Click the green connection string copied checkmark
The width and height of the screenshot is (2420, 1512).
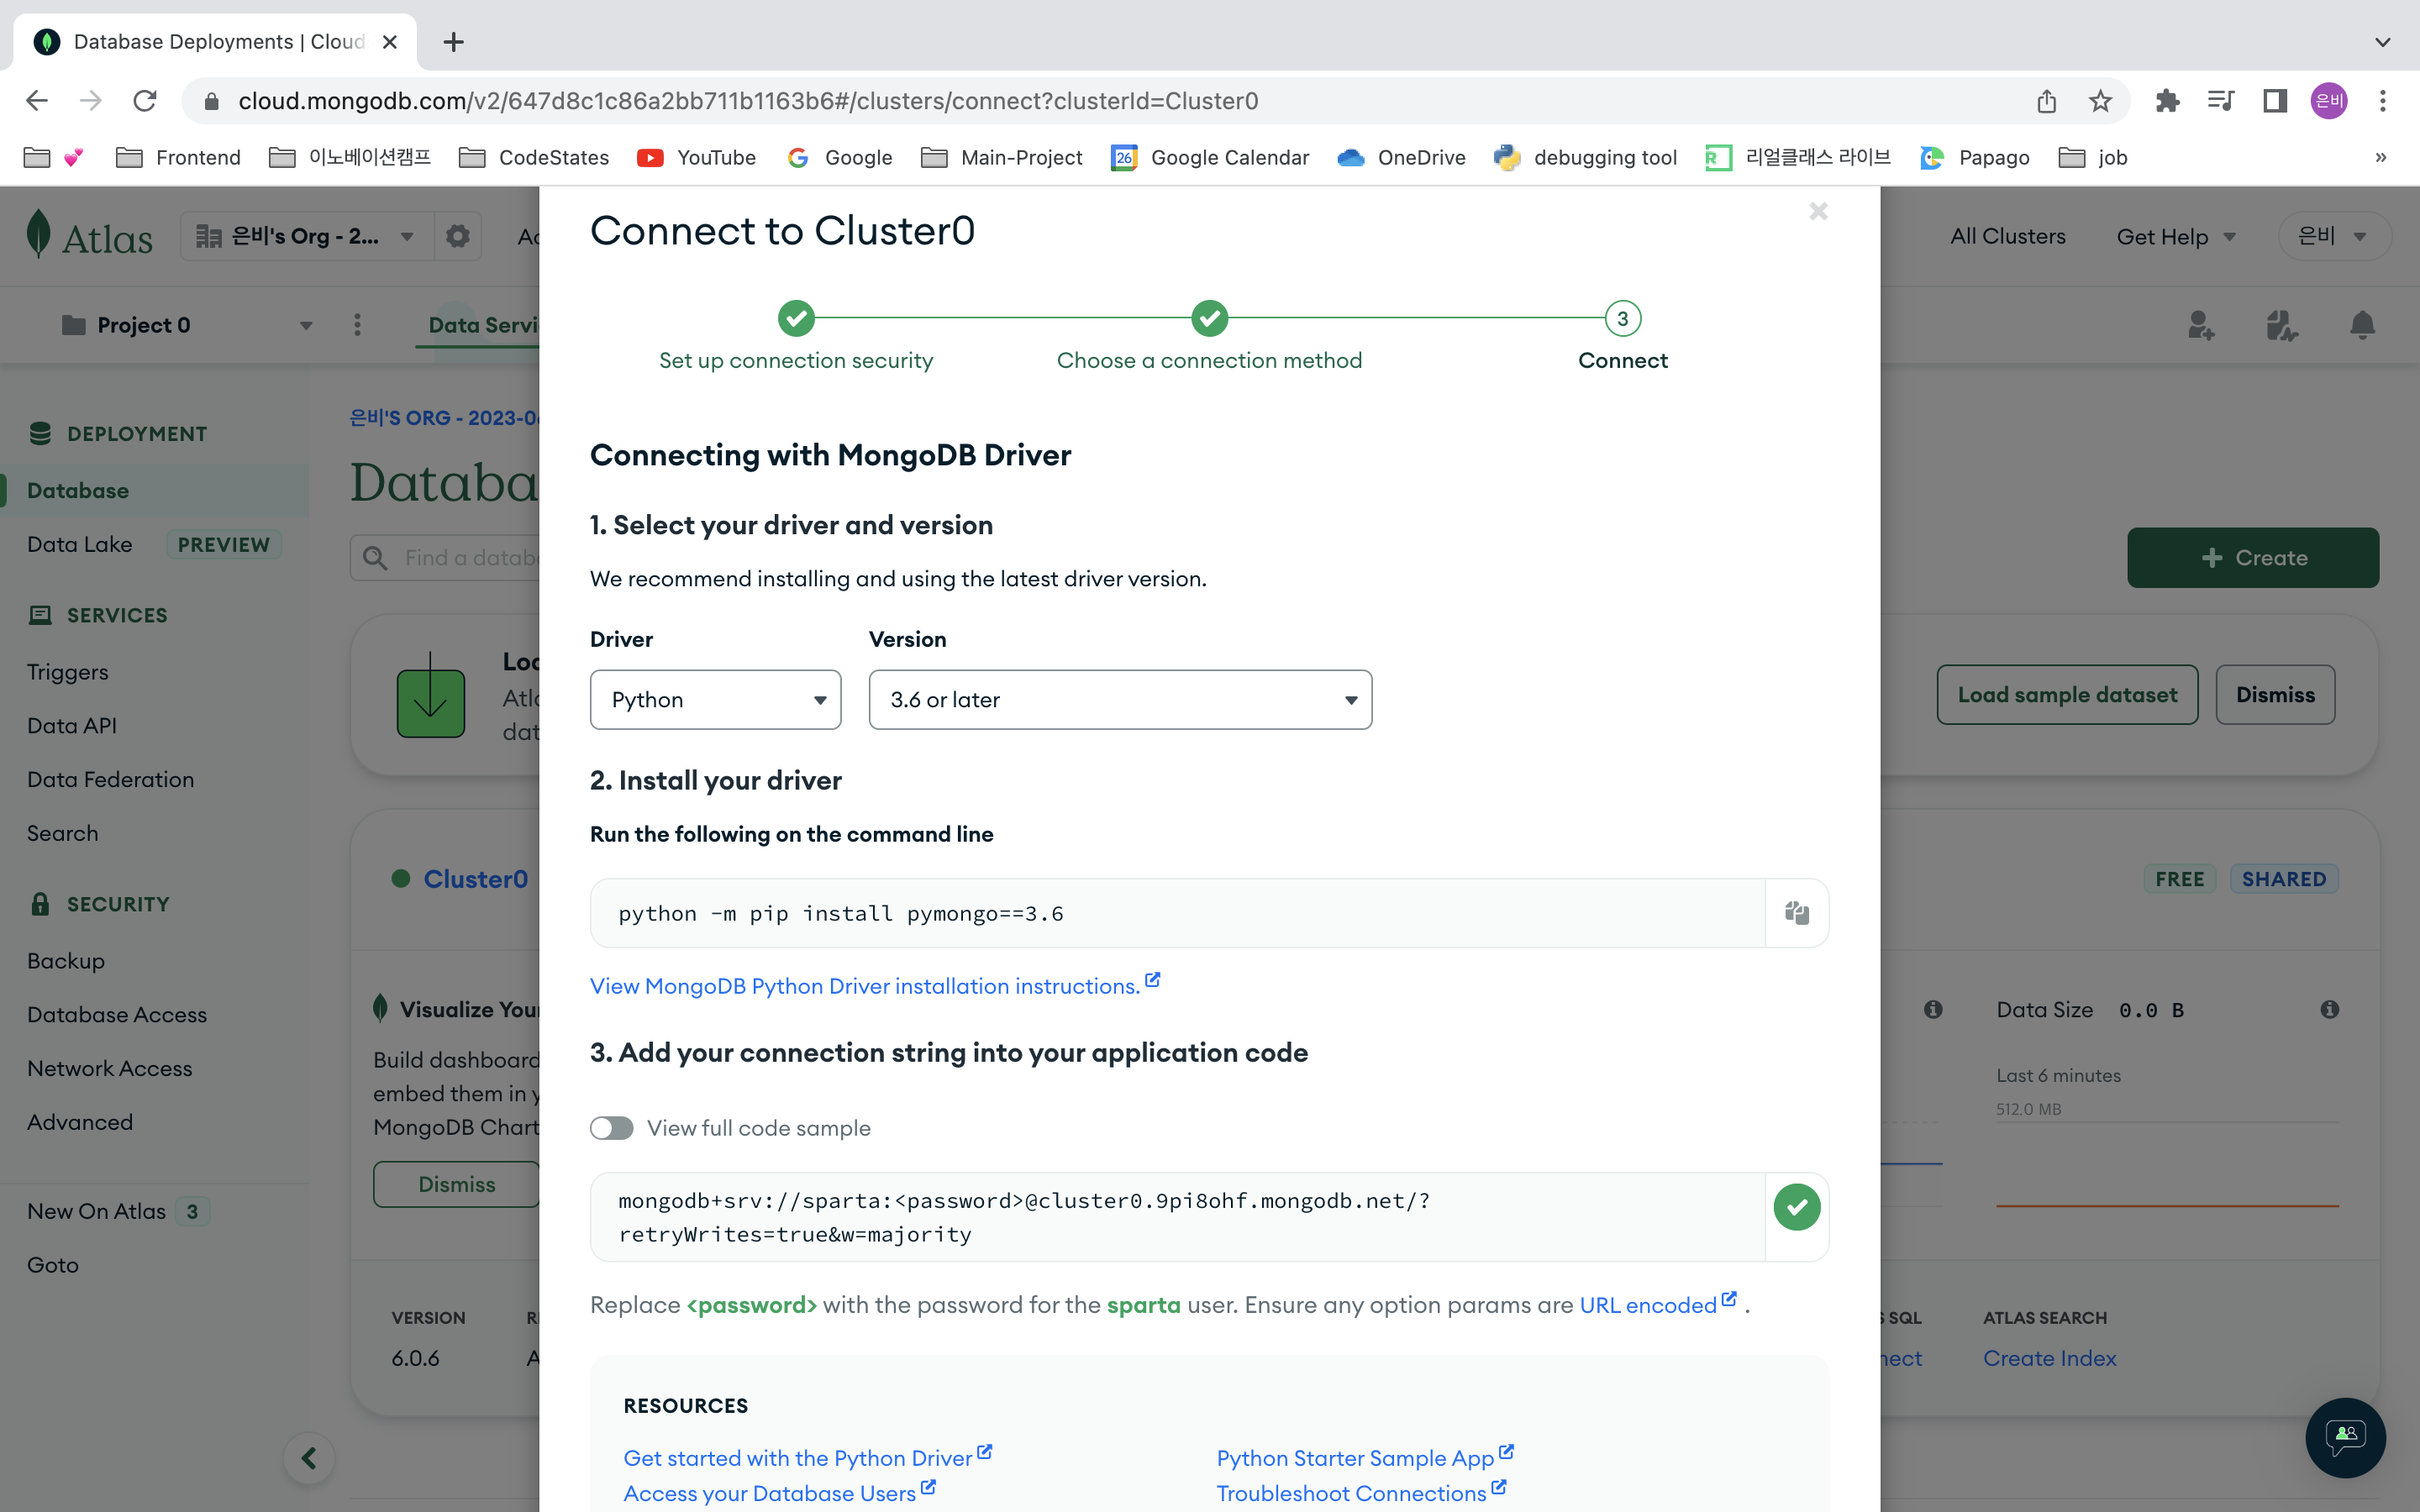[x=1796, y=1207]
